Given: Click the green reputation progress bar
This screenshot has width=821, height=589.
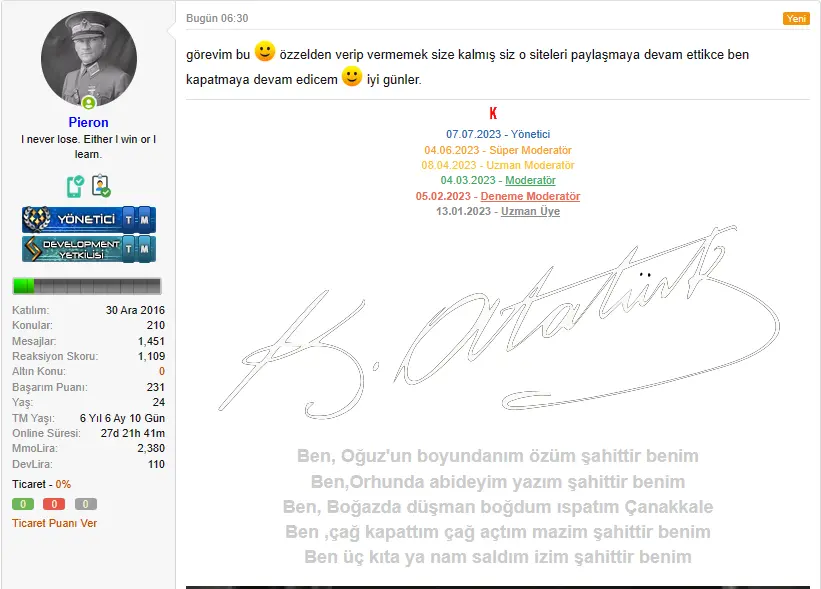Looking at the screenshot, I should (x=22, y=286).
